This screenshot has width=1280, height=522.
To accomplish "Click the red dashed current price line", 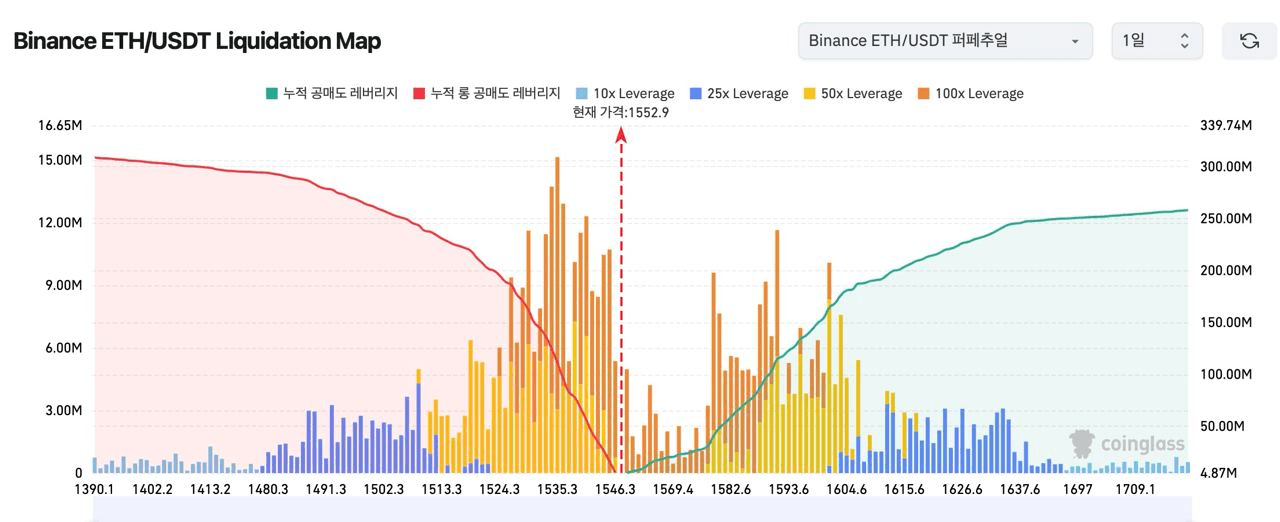I will 621,300.
